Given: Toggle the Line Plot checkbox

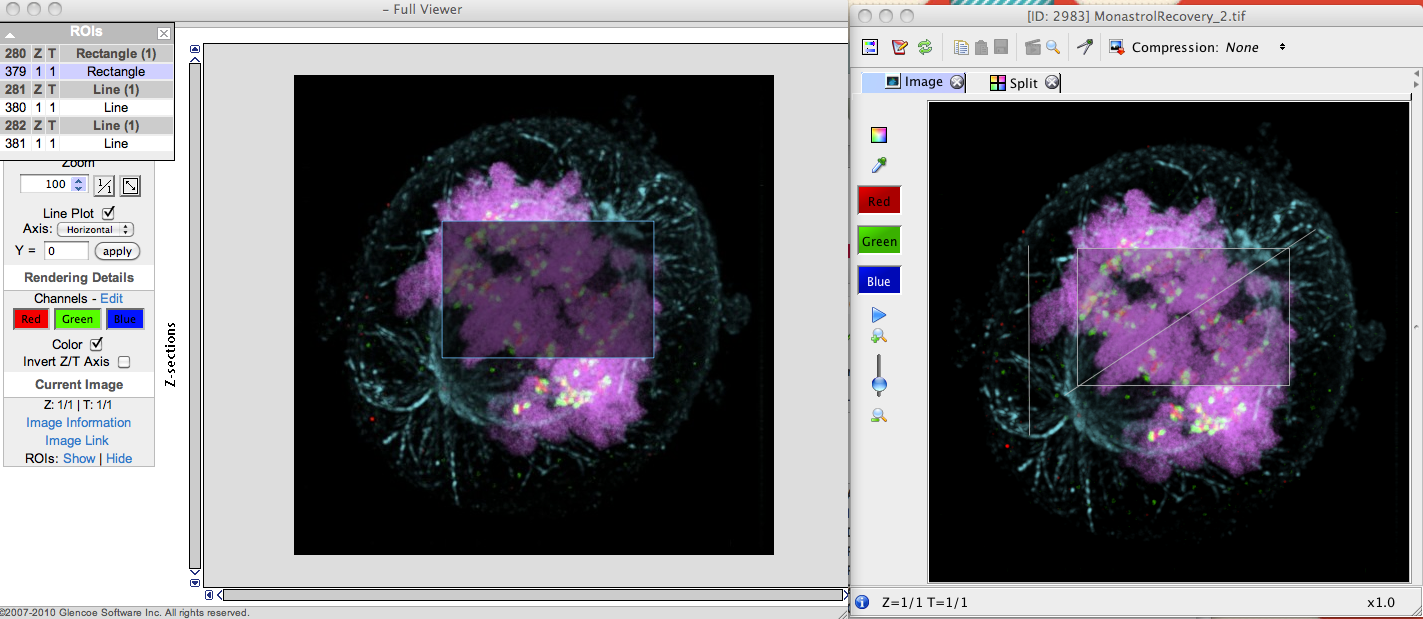Looking at the screenshot, I should click(x=109, y=213).
